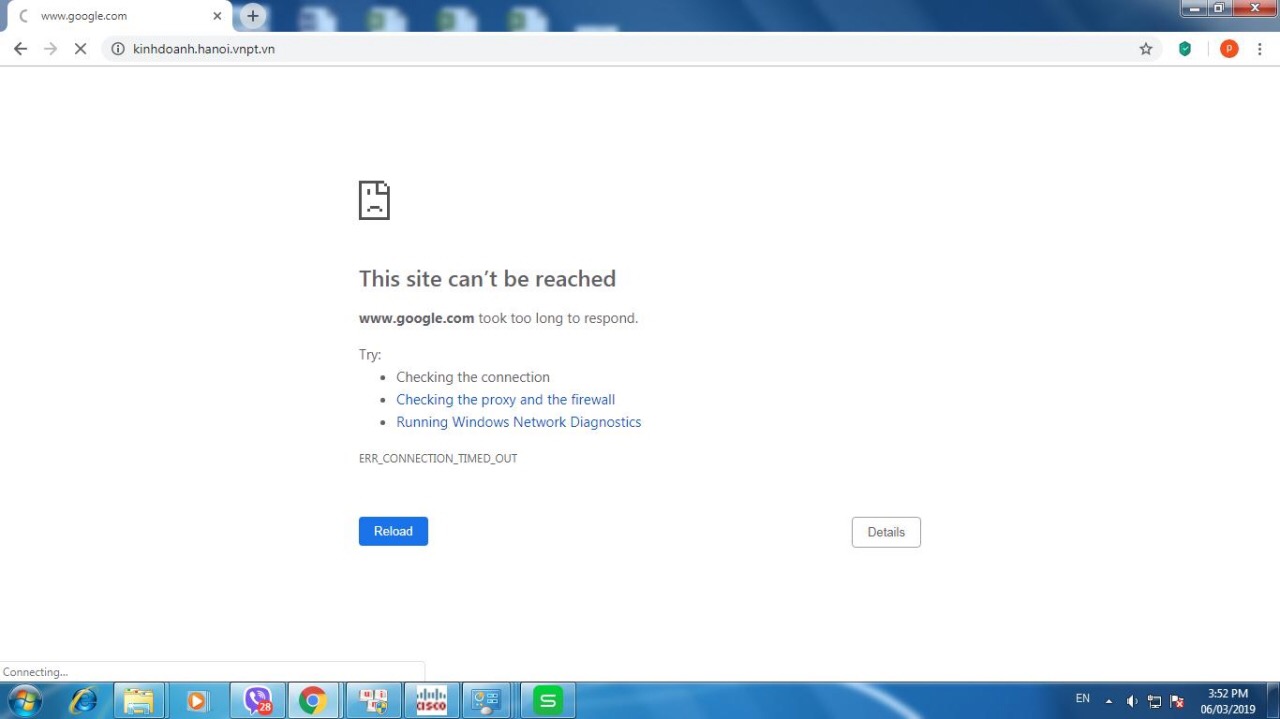Show error Details
Image resolution: width=1280 pixels, height=719 pixels.
tap(886, 532)
